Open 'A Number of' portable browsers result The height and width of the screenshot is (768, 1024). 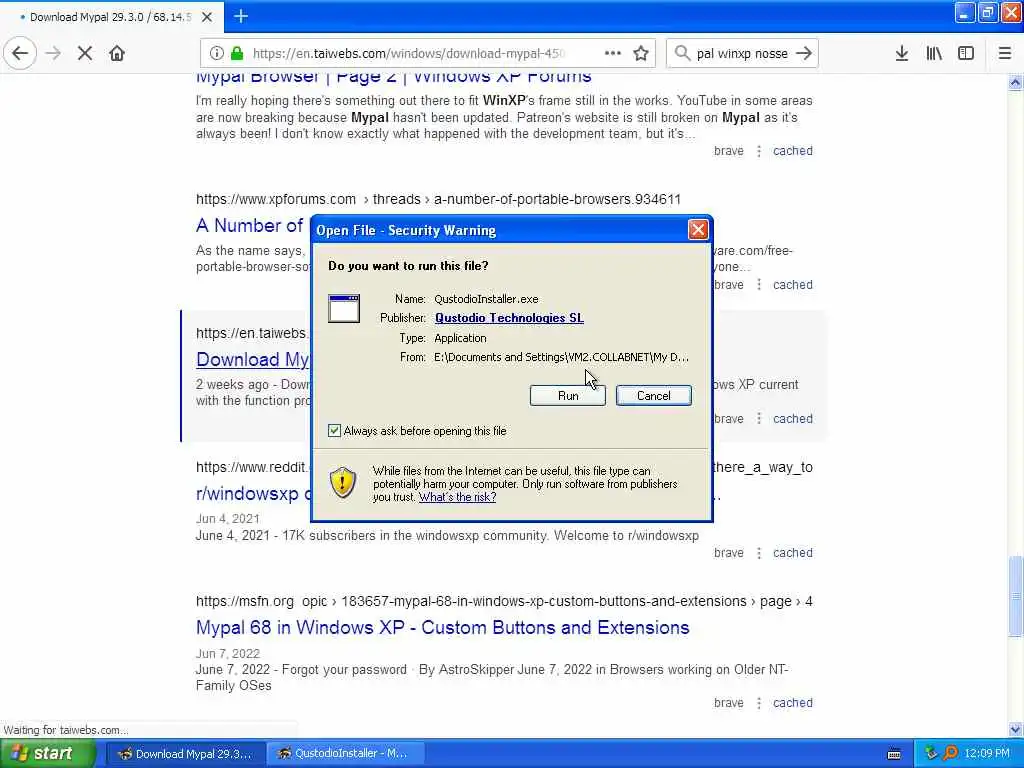249,226
